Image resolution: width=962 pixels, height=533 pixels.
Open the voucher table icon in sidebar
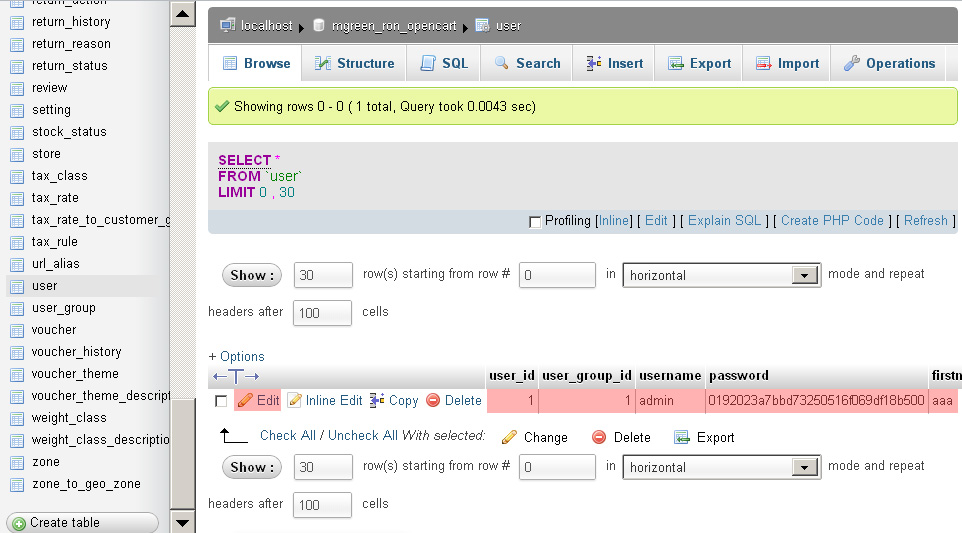pyautogui.click(x=16, y=330)
